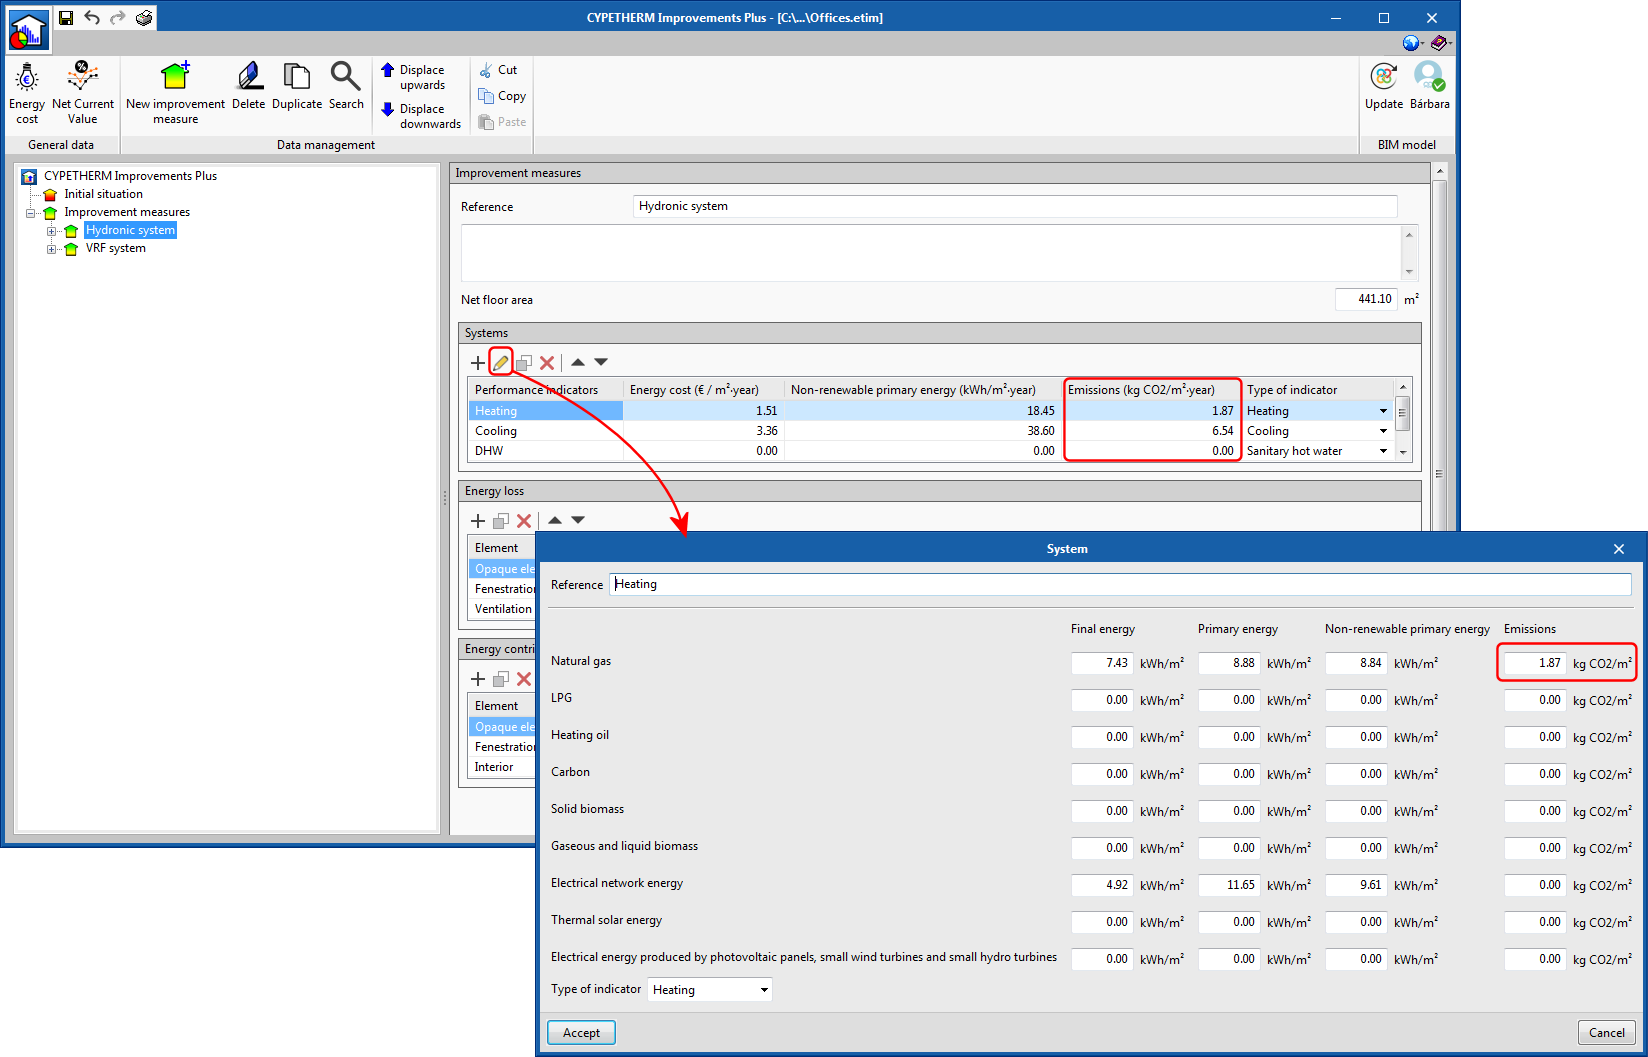Select Hydronic system in the tree
The height and width of the screenshot is (1057, 1648).
pyautogui.click(x=130, y=230)
